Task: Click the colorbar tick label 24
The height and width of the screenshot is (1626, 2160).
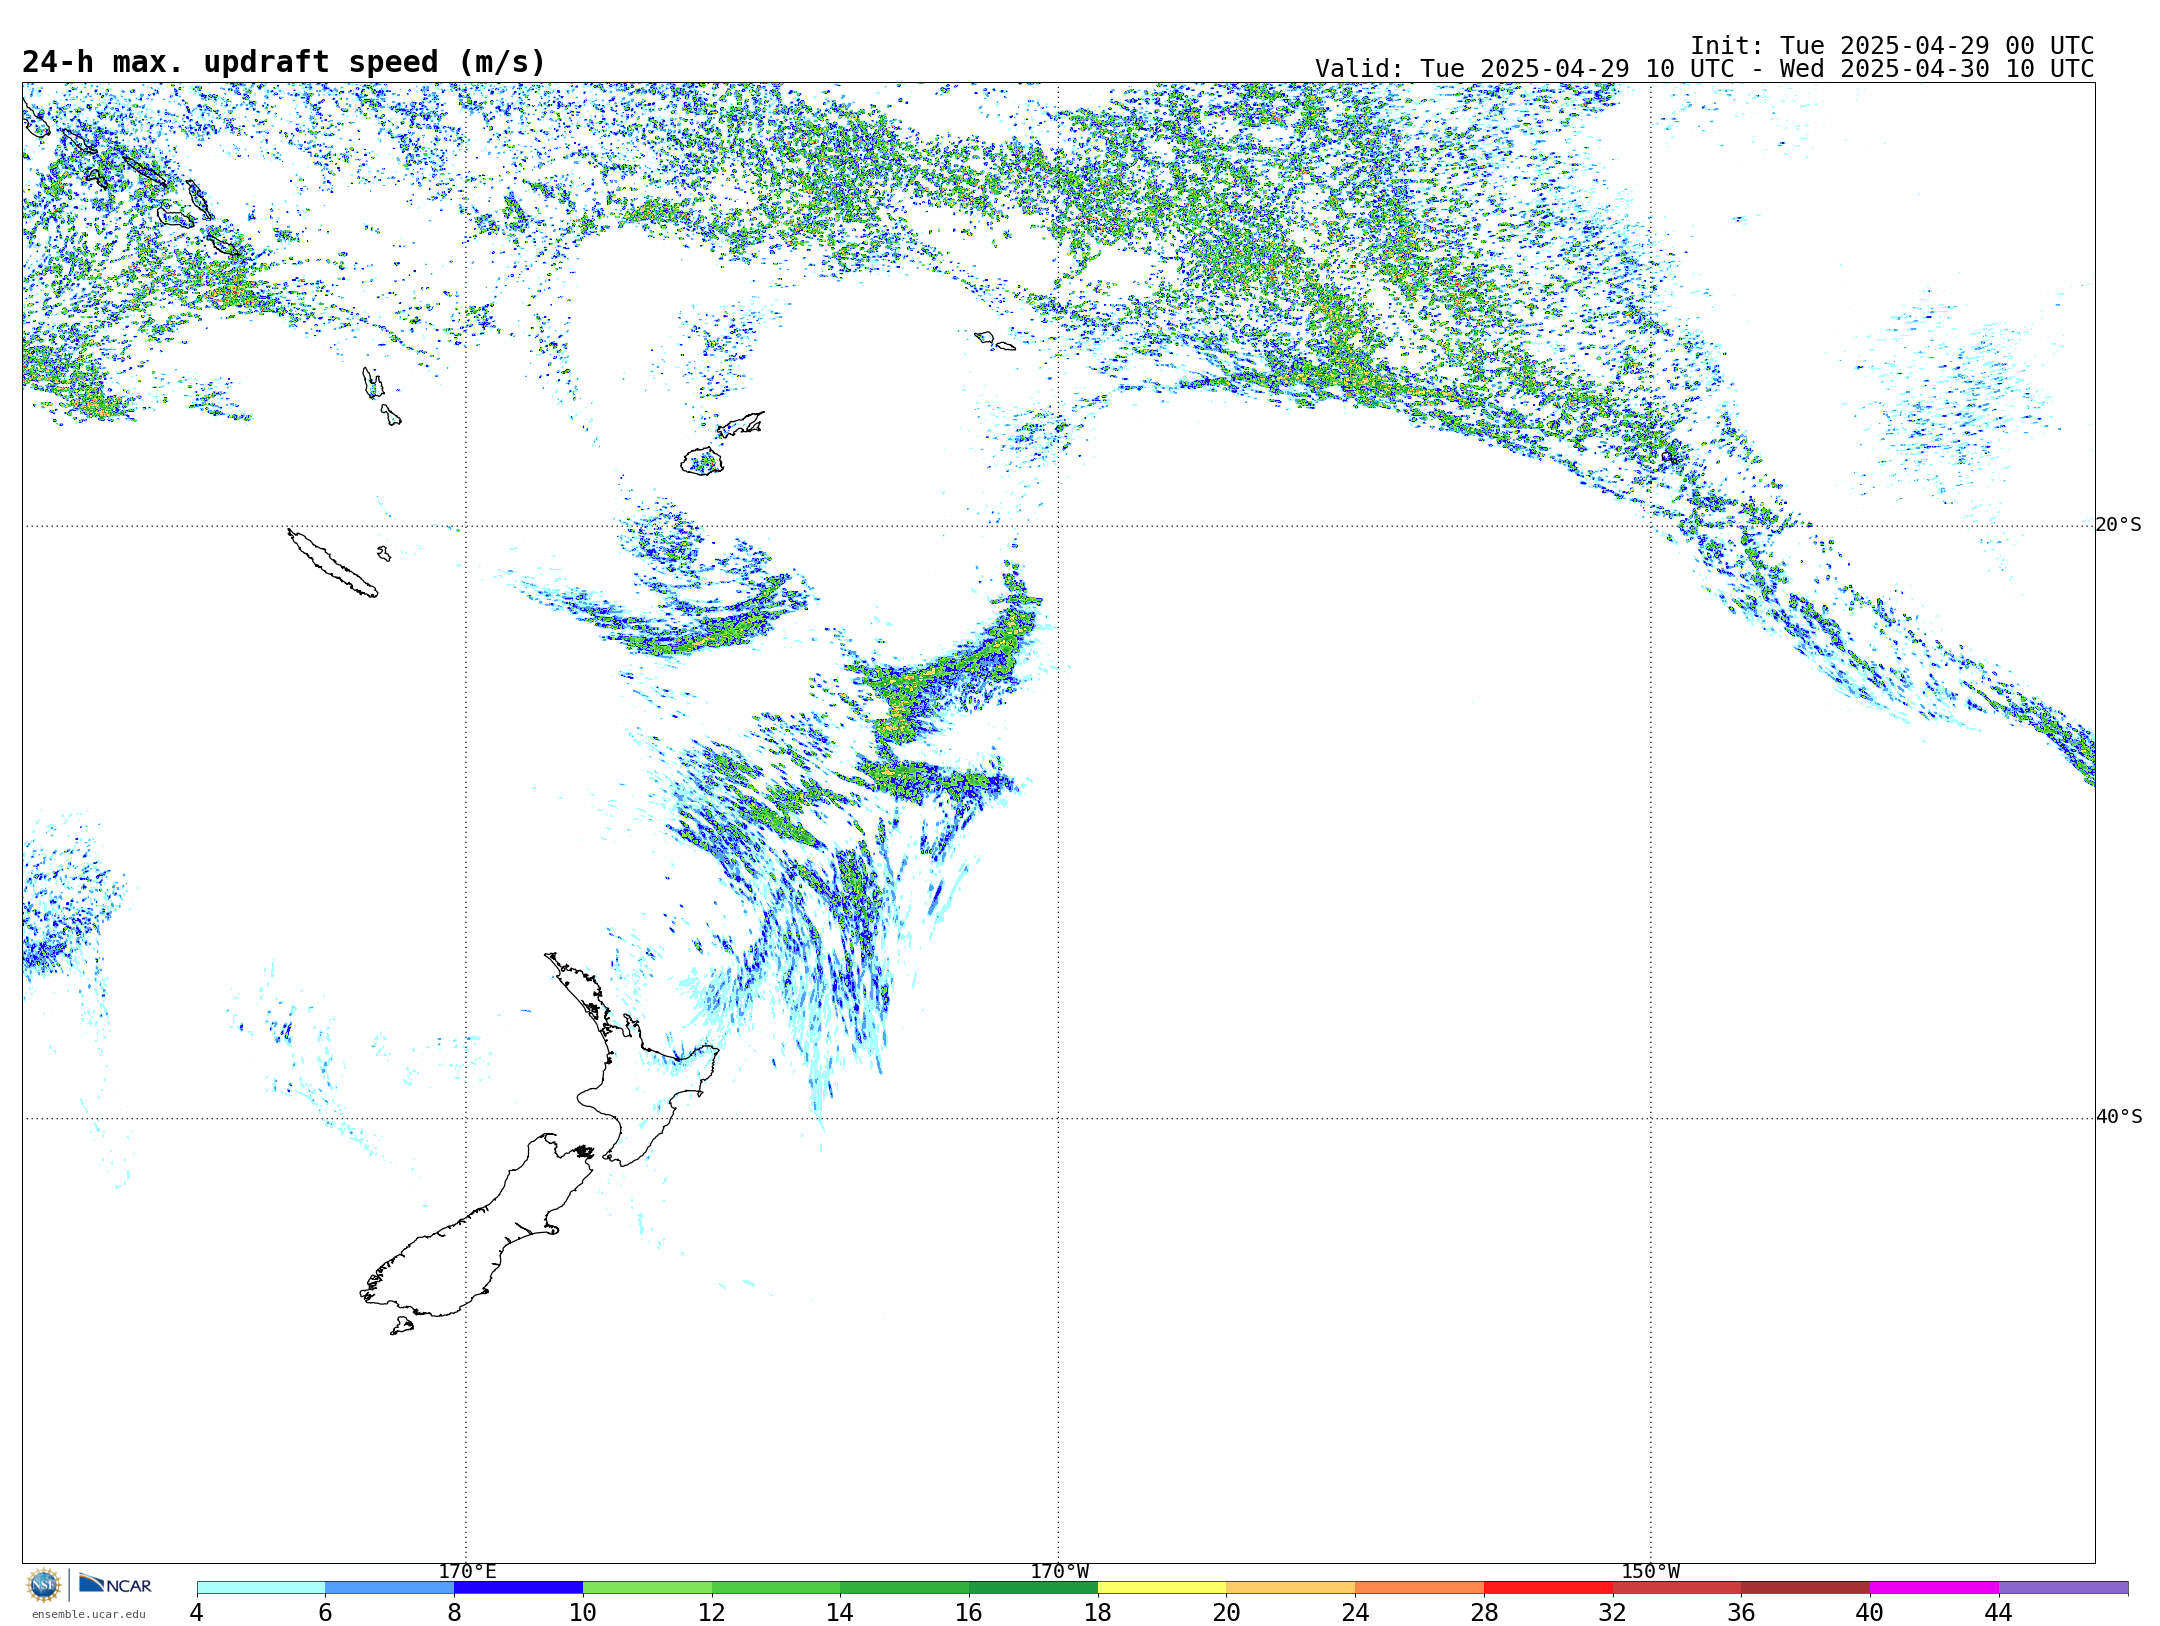Action: [x=1355, y=1612]
